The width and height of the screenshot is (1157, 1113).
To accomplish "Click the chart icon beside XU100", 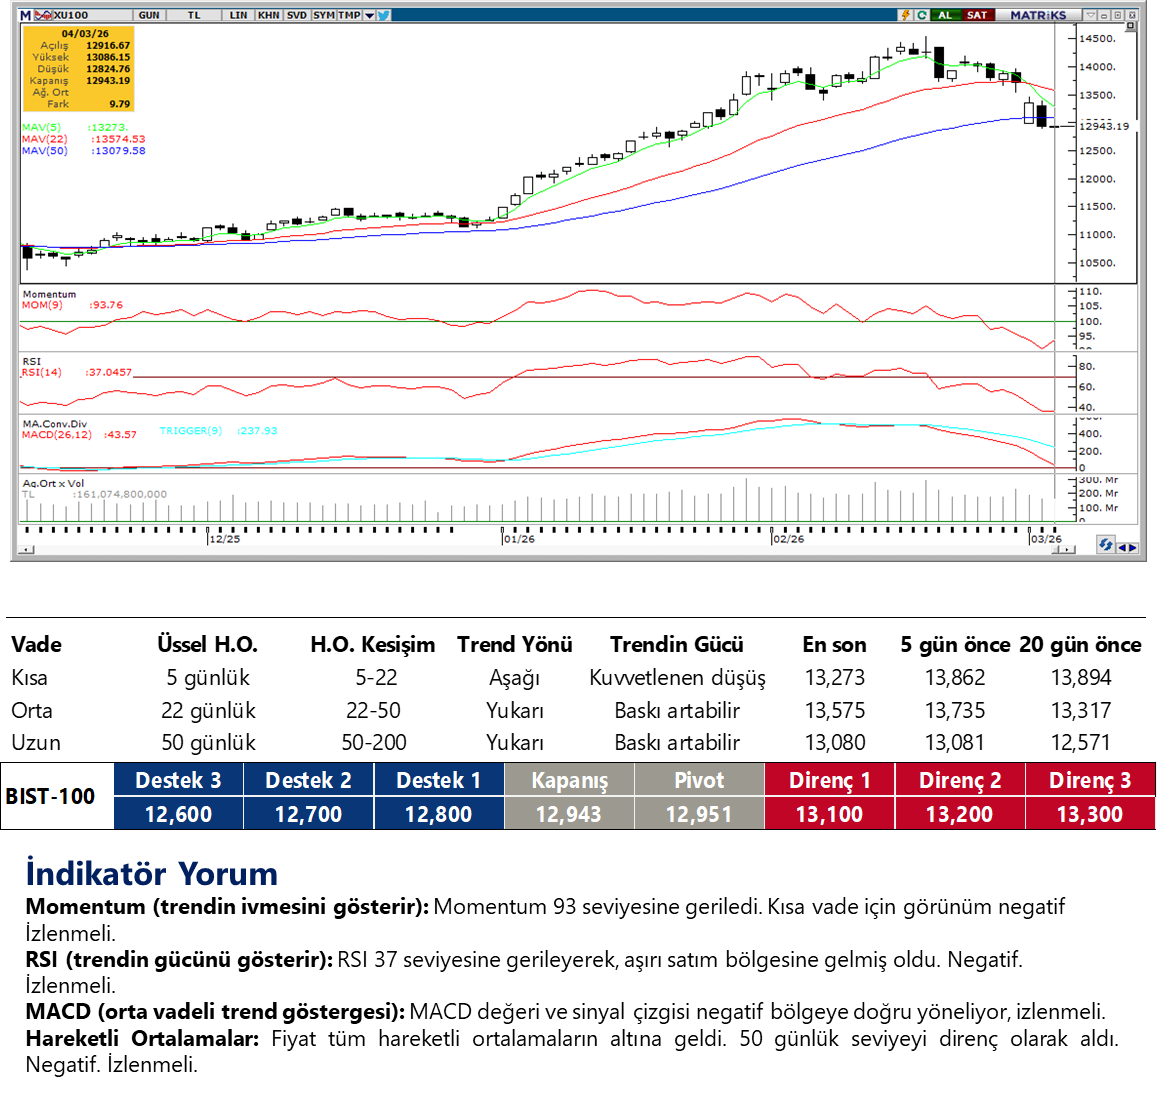I will tap(42, 15).
